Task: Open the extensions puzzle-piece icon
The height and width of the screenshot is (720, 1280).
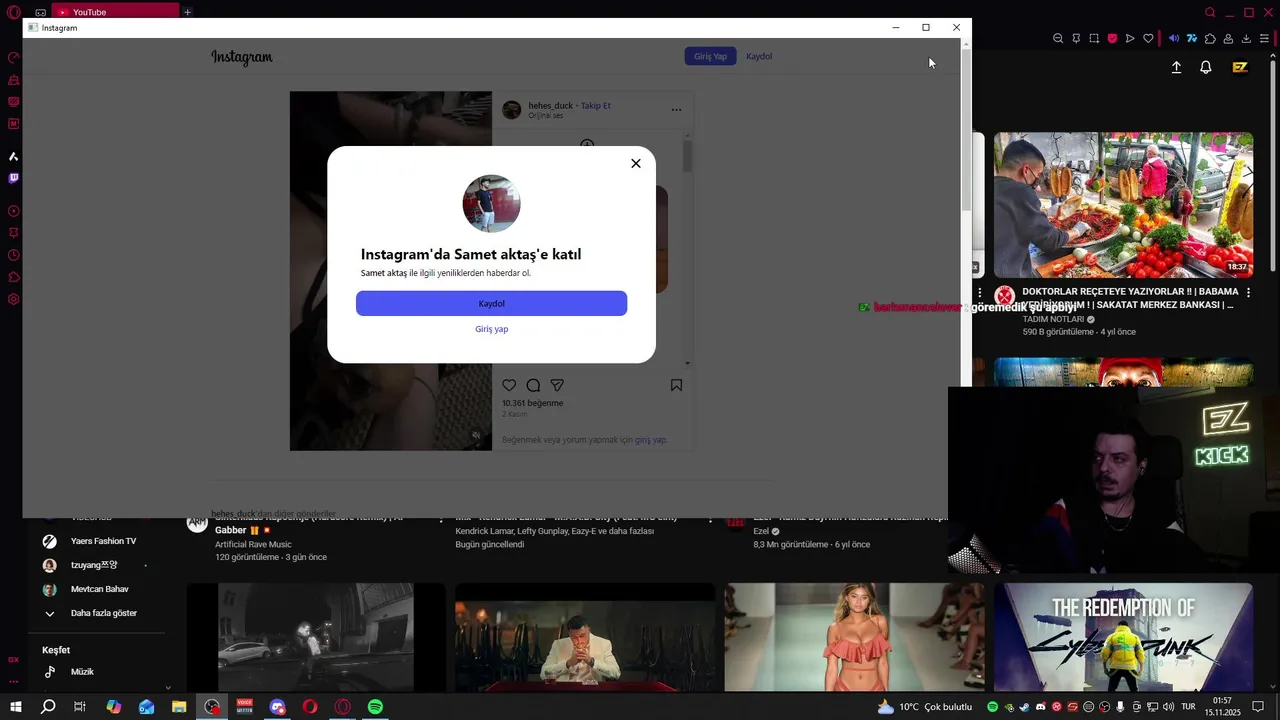Action: pos(1210,39)
